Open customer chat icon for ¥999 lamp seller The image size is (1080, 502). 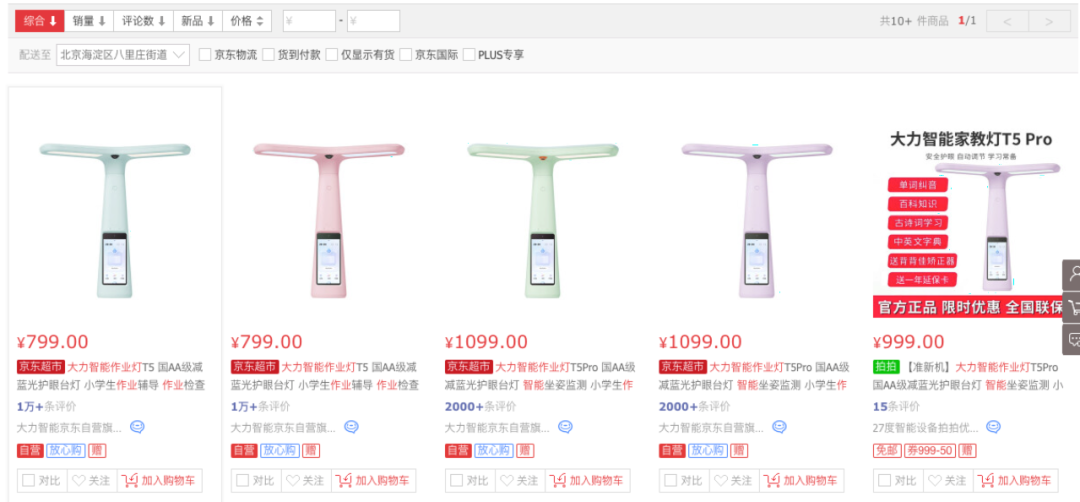pyautogui.click(x=993, y=428)
